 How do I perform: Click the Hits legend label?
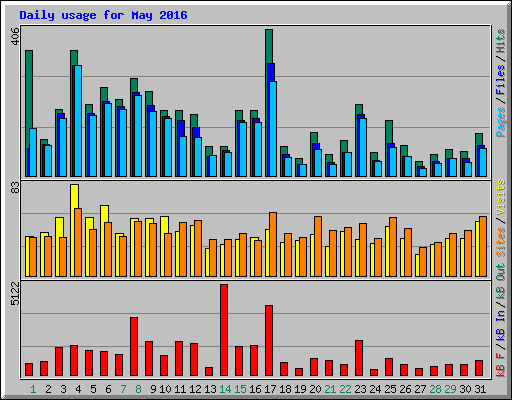coord(500,41)
